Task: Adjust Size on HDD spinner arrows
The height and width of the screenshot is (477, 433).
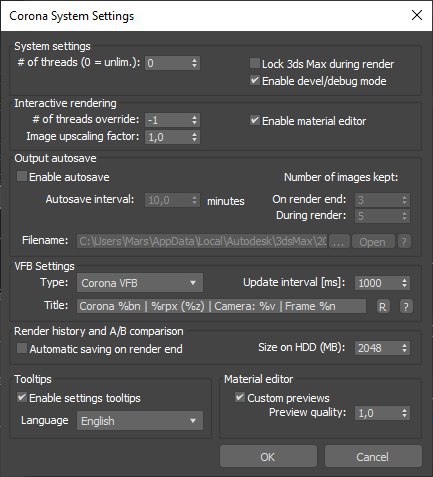Action: click(405, 348)
